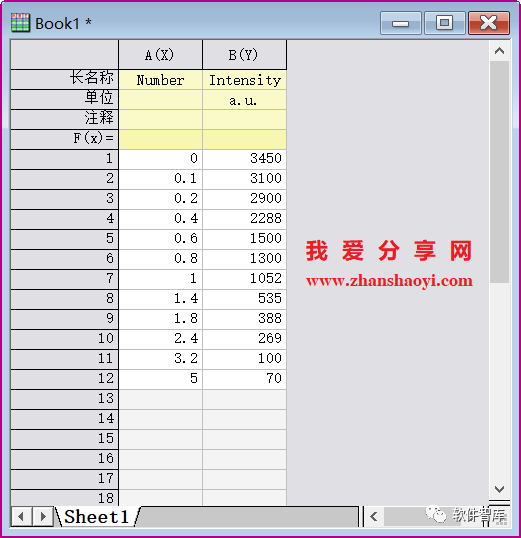Viewport: 521px width, 538px height.
Task: Click Number cell with value 3.2
Action: tap(160, 359)
